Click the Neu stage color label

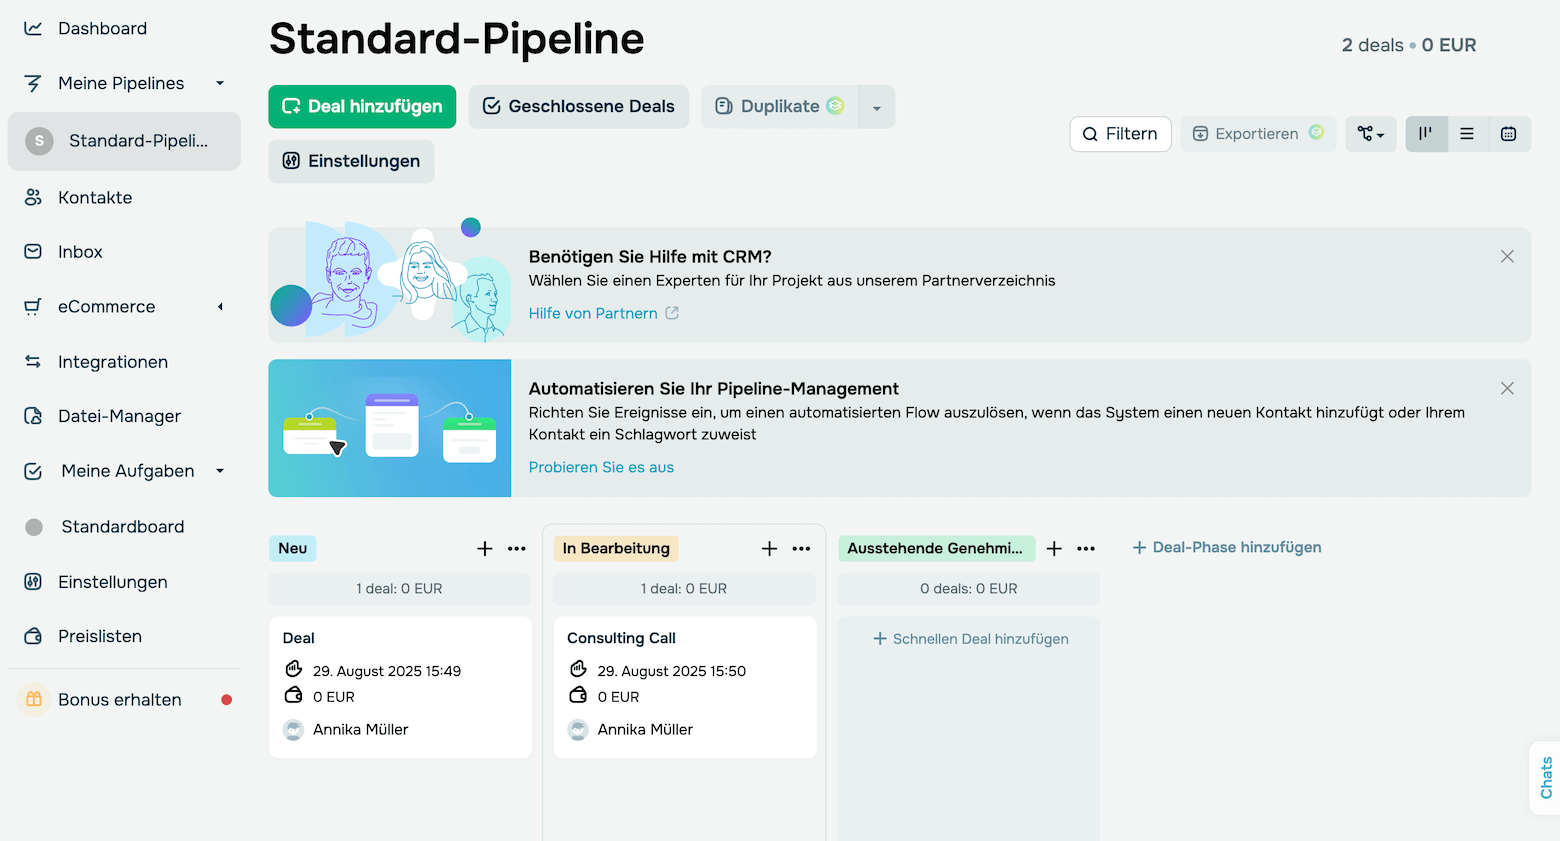(293, 549)
